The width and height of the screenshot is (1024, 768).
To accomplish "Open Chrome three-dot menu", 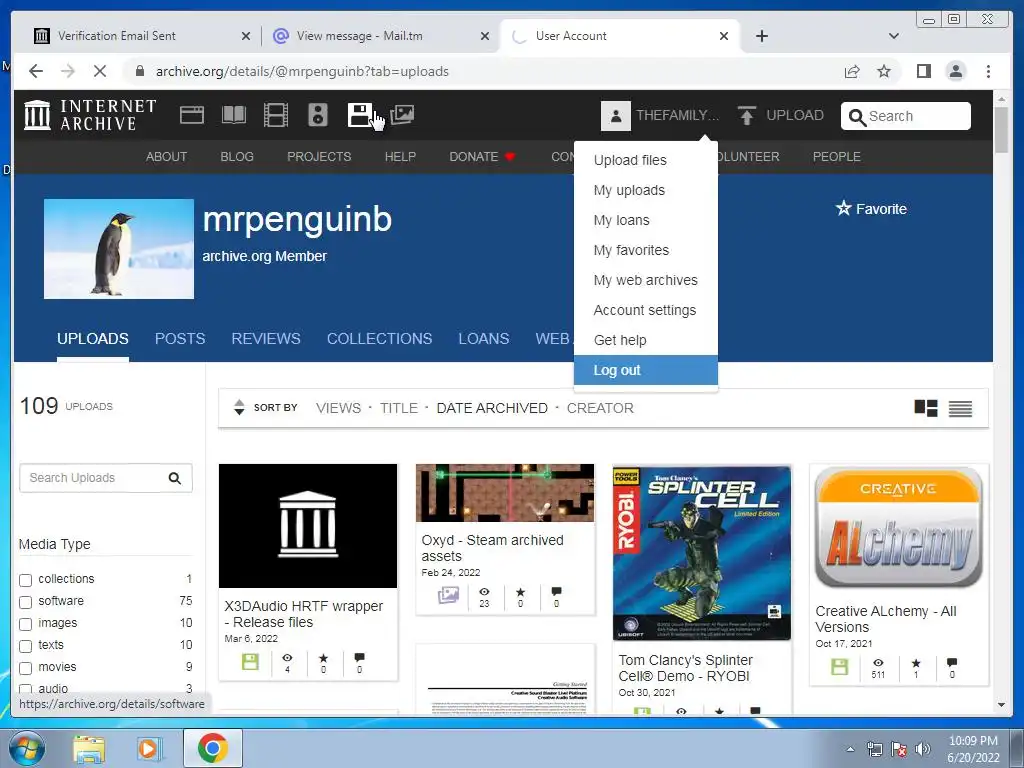I will tap(988, 71).
